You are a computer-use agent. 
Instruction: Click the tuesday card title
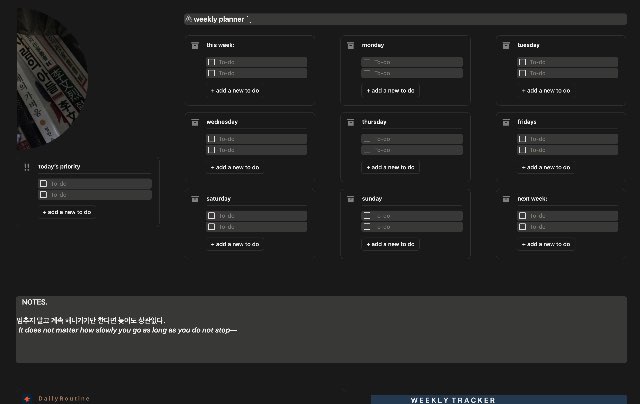click(x=528, y=45)
